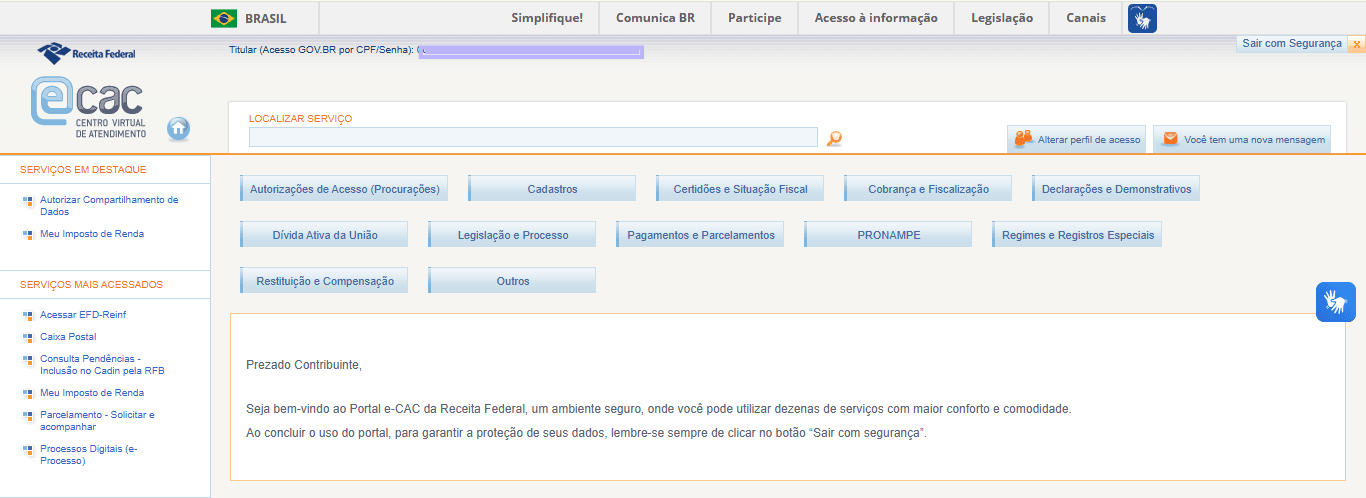
Task: Click the home icon beside e-CAC logo
Action: pos(179,128)
